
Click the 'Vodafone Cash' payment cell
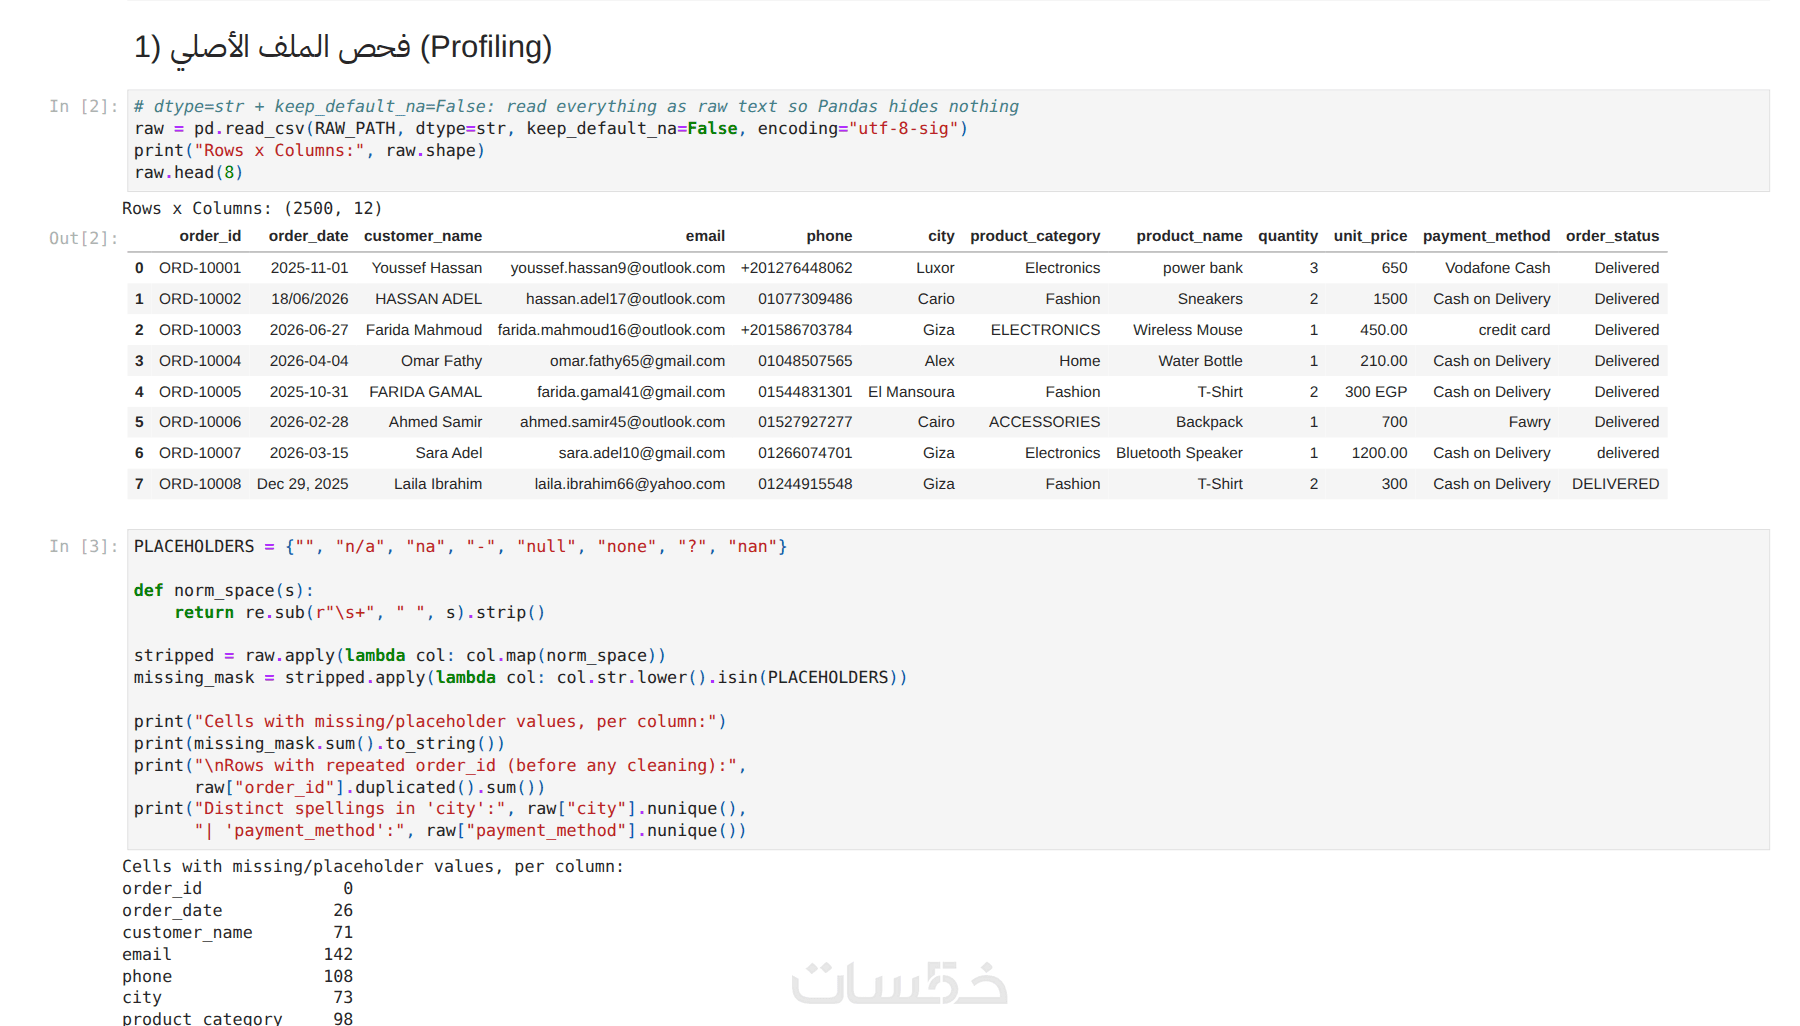coord(1497,268)
